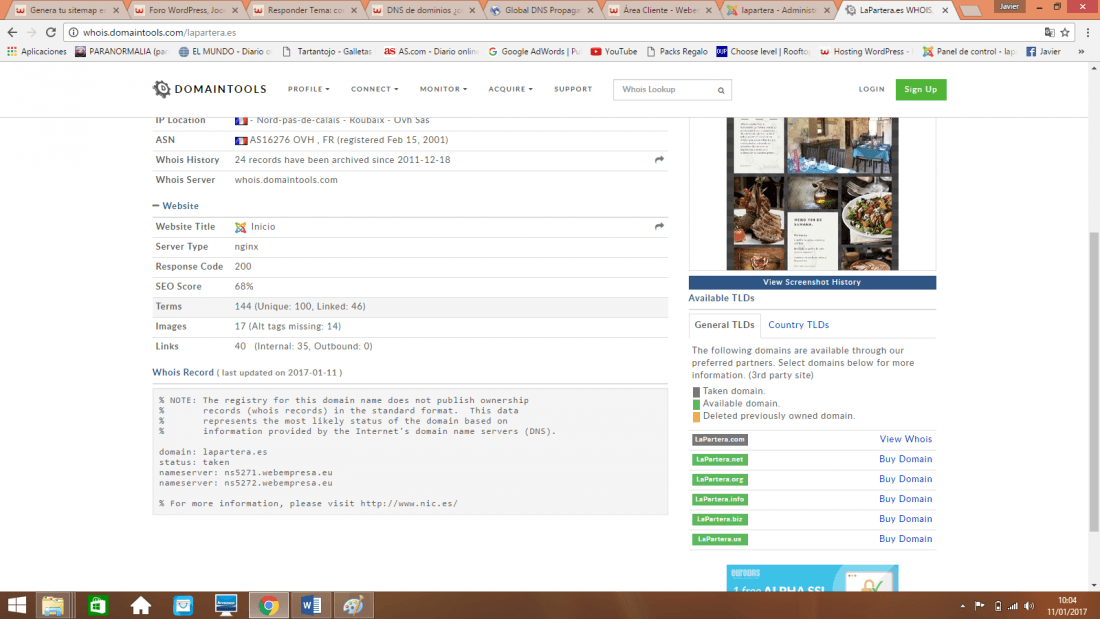Open the Windows Start menu
1100x619 pixels.
click(x=15, y=605)
